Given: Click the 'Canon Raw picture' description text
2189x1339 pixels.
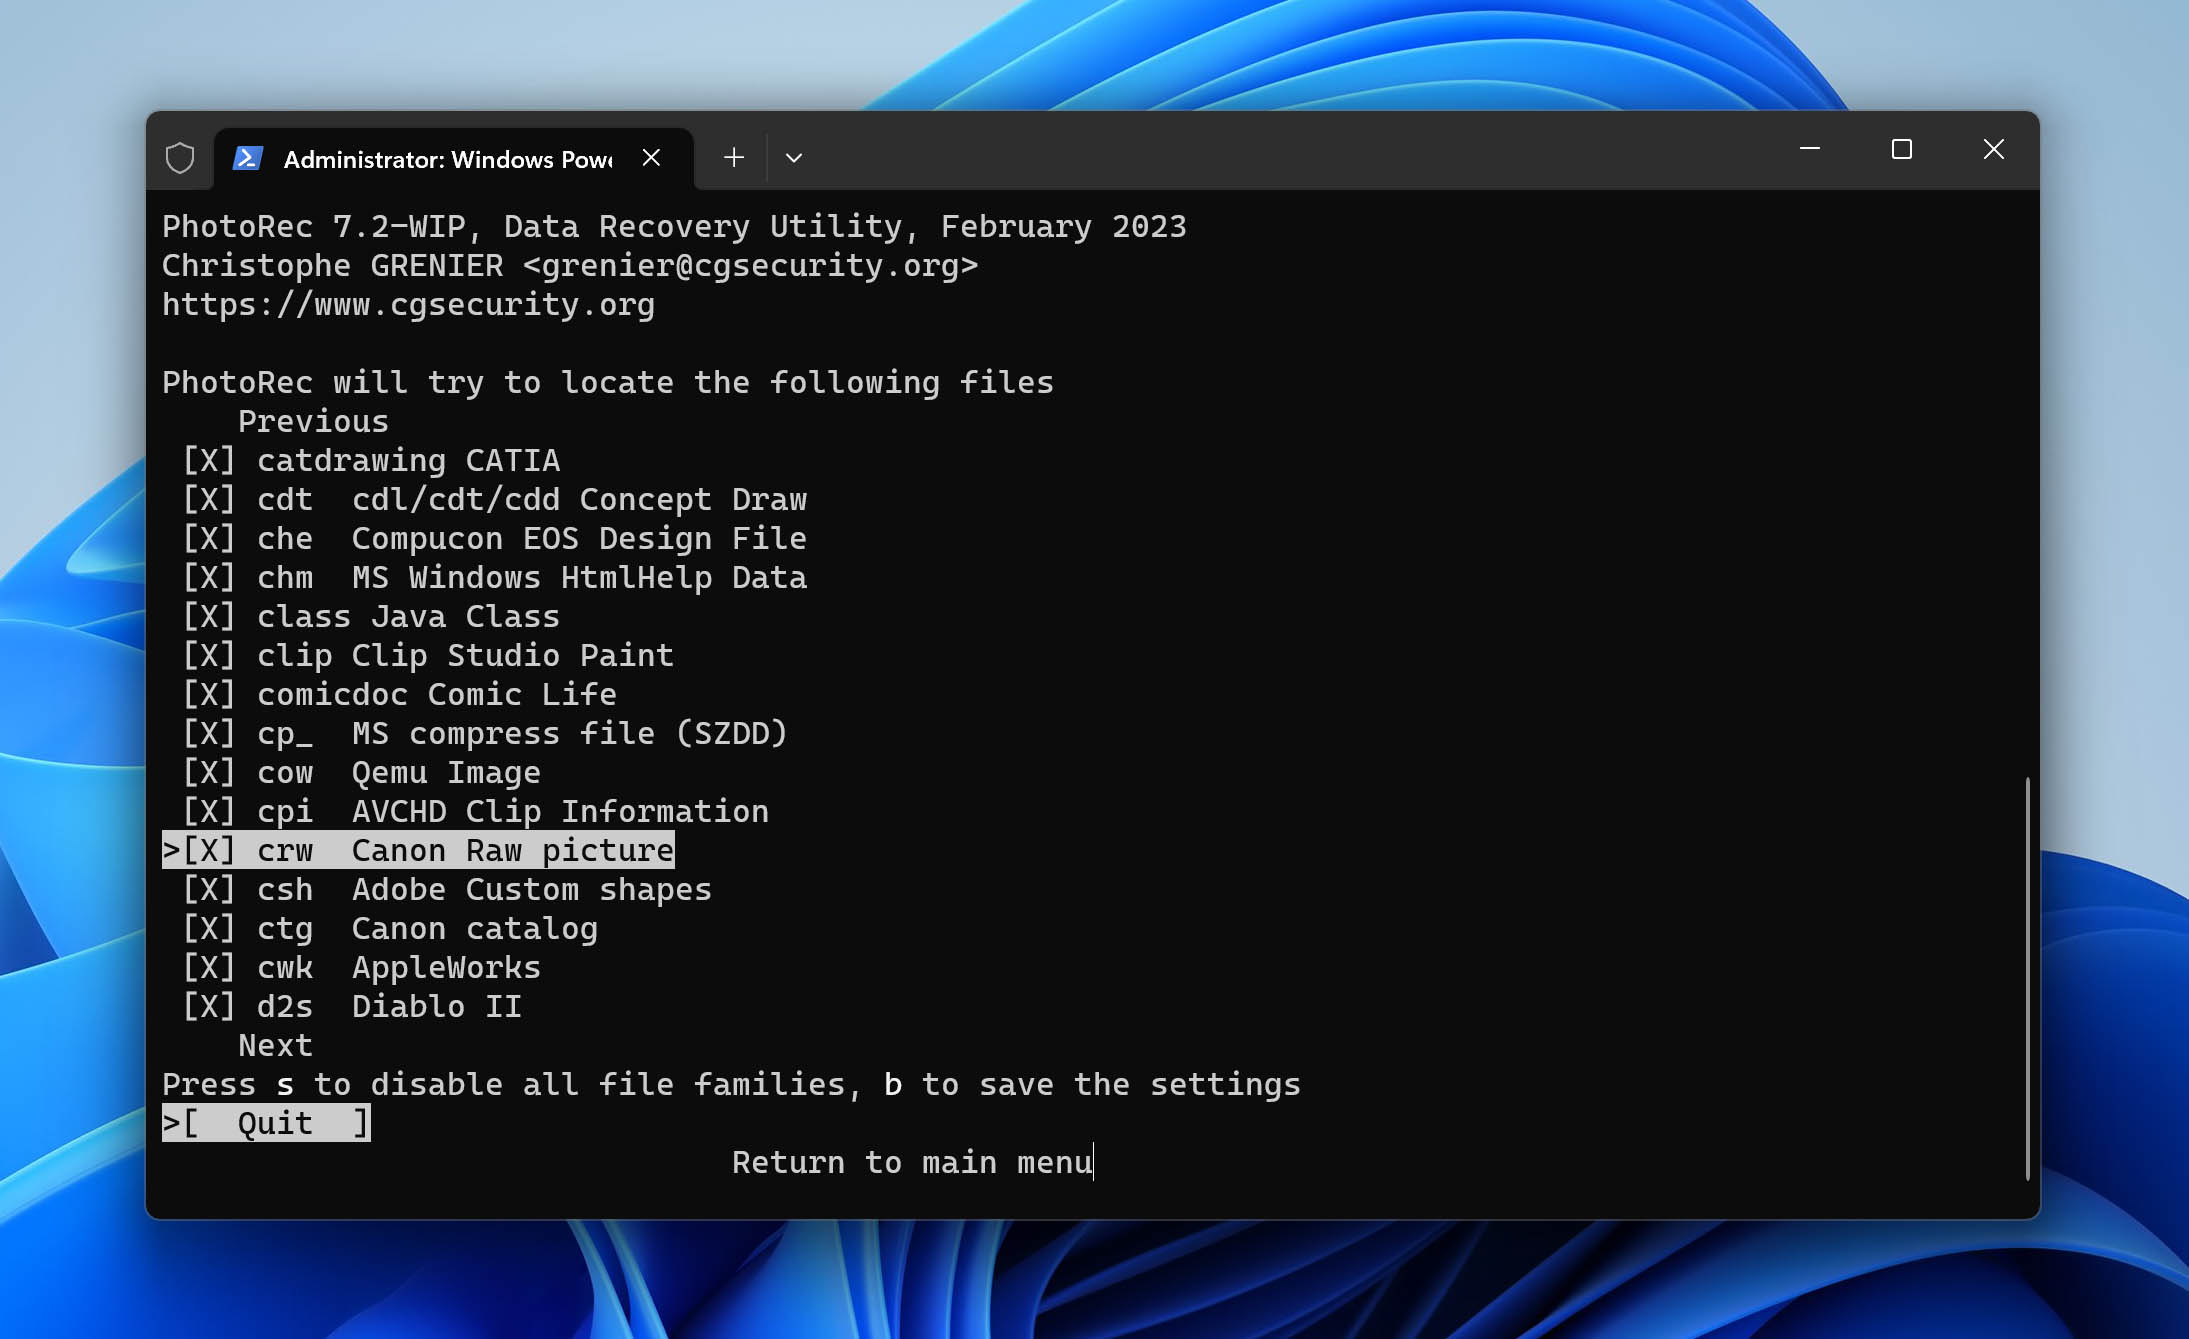Looking at the screenshot, I should [x=512, y=850].
